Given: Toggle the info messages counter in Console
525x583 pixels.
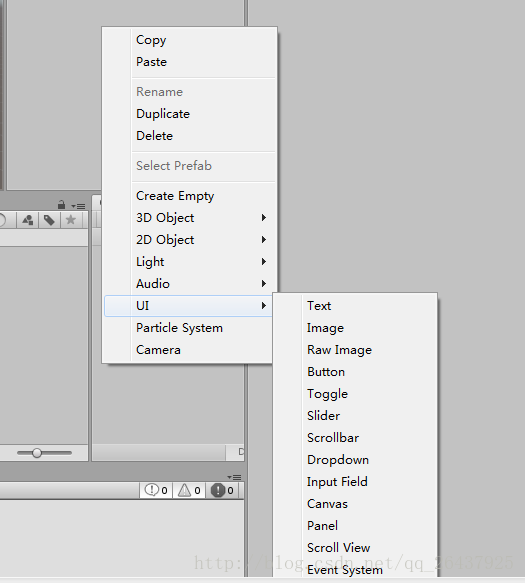Looking at the screenshot, I should 156,490.
